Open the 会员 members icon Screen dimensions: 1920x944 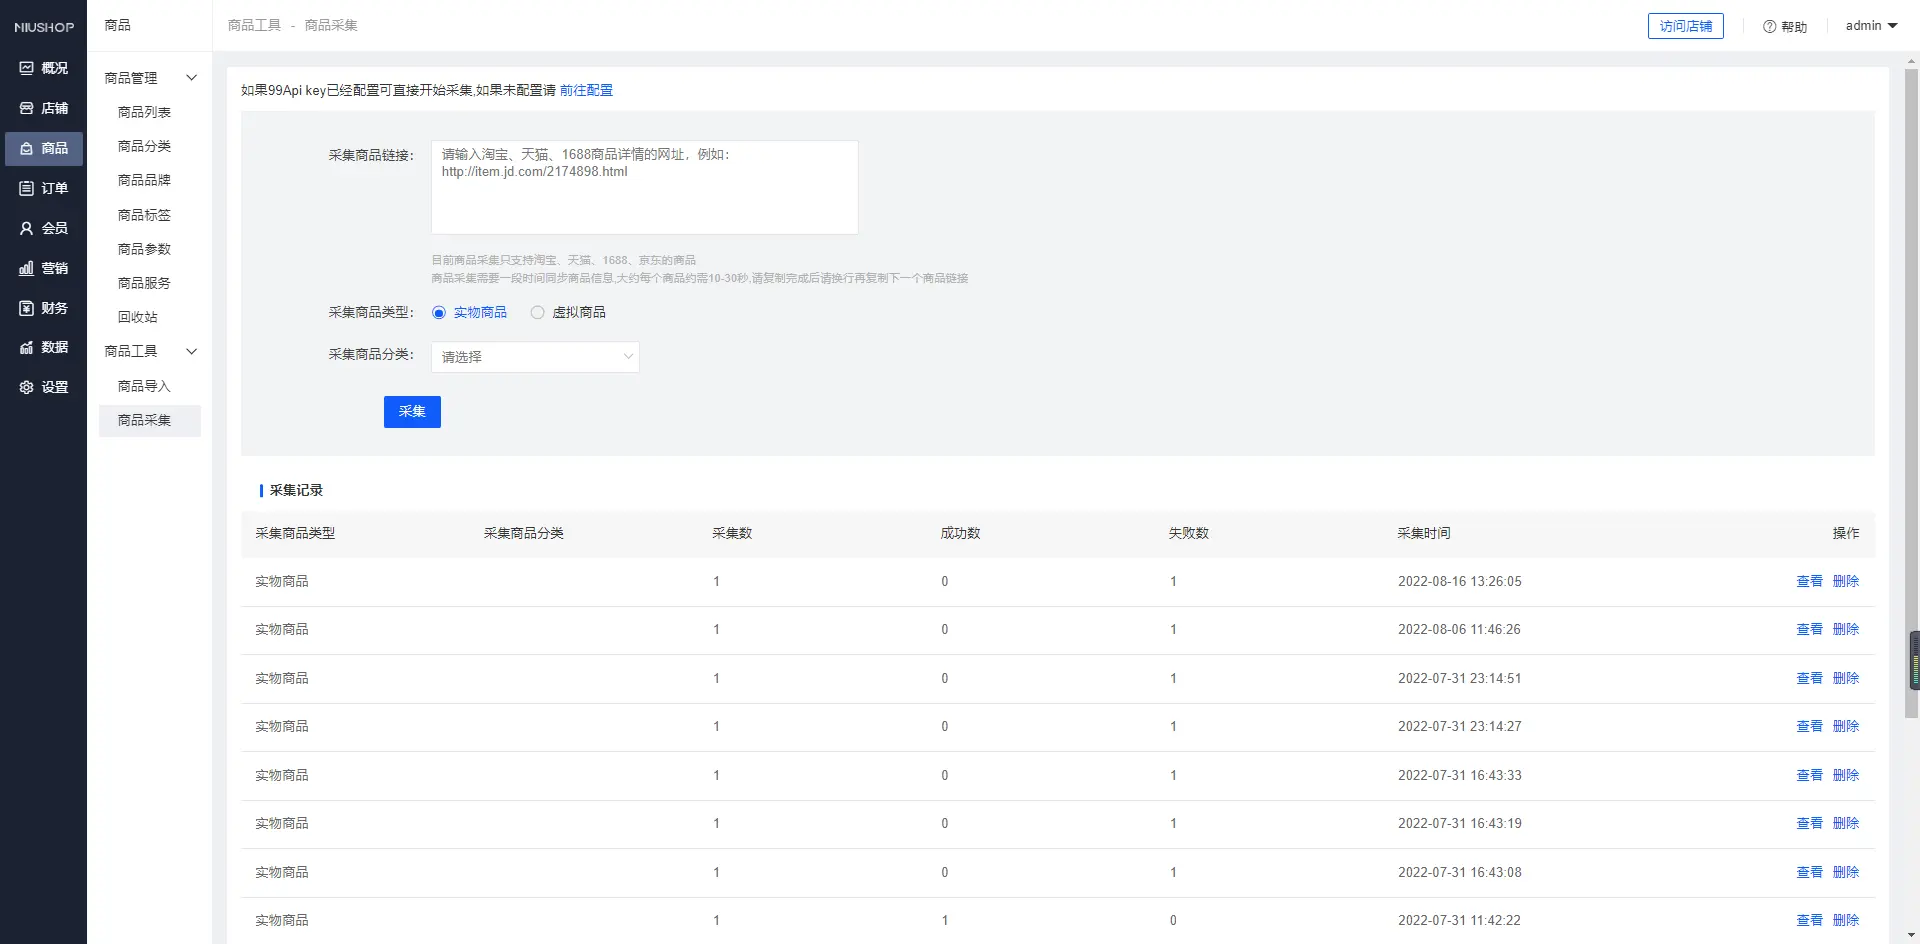[x=27, y=228]
